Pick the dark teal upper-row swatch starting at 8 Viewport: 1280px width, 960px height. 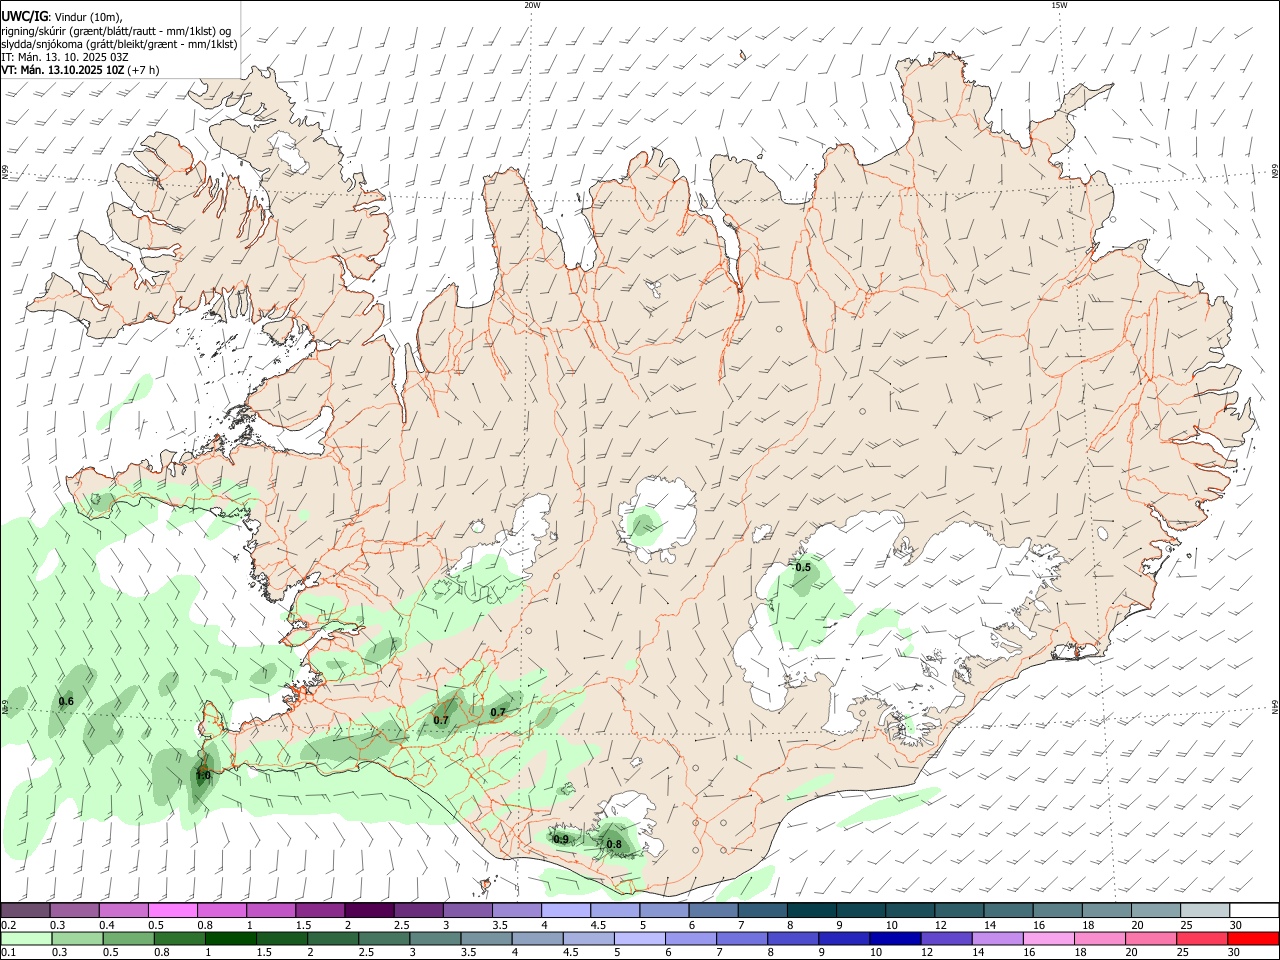point(811,910)
